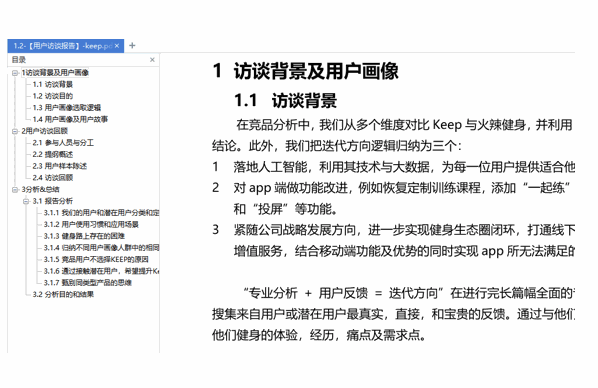Jump to 3.1.4 归纳不同用户画像人群
The image size is (598, 388).
click(x=101, y=248)
